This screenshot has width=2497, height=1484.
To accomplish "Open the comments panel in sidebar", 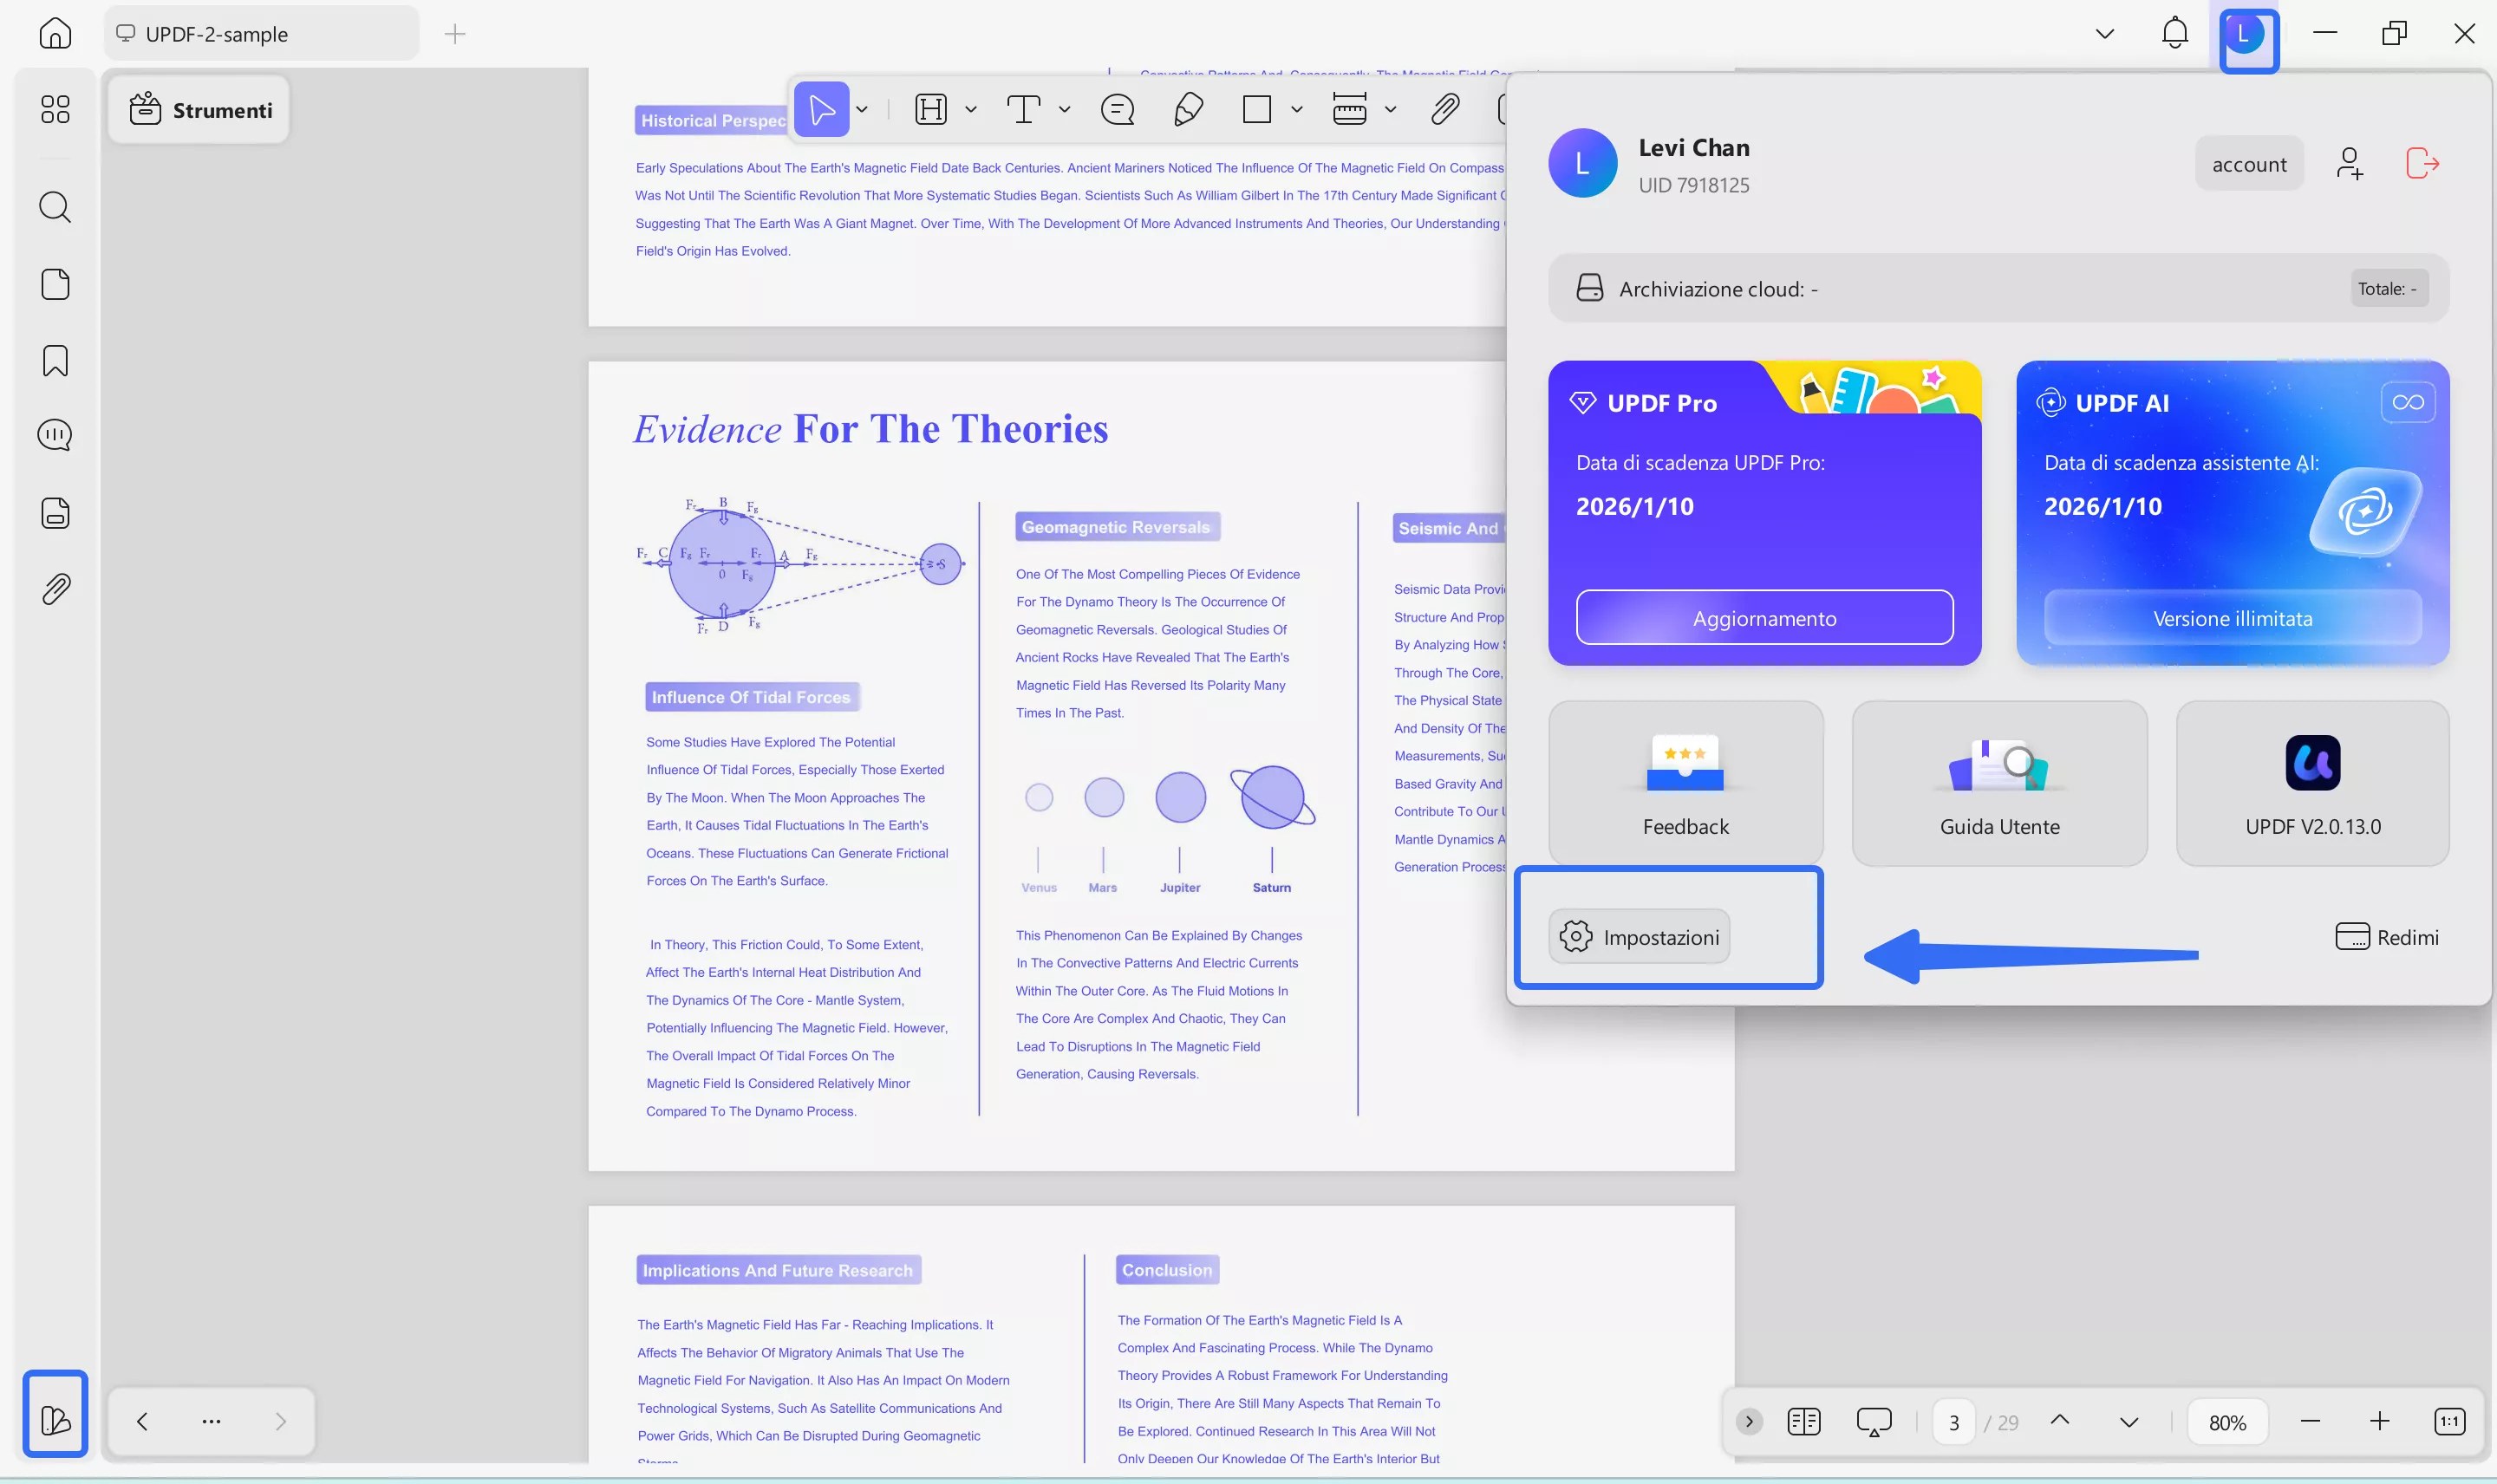I will (x=55, y=435).
